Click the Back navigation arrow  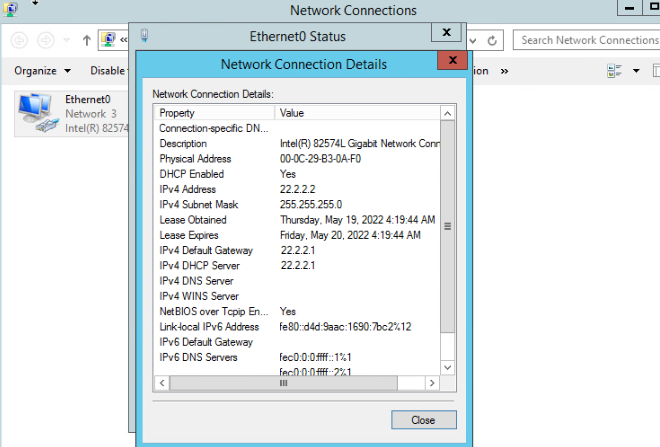19,40
